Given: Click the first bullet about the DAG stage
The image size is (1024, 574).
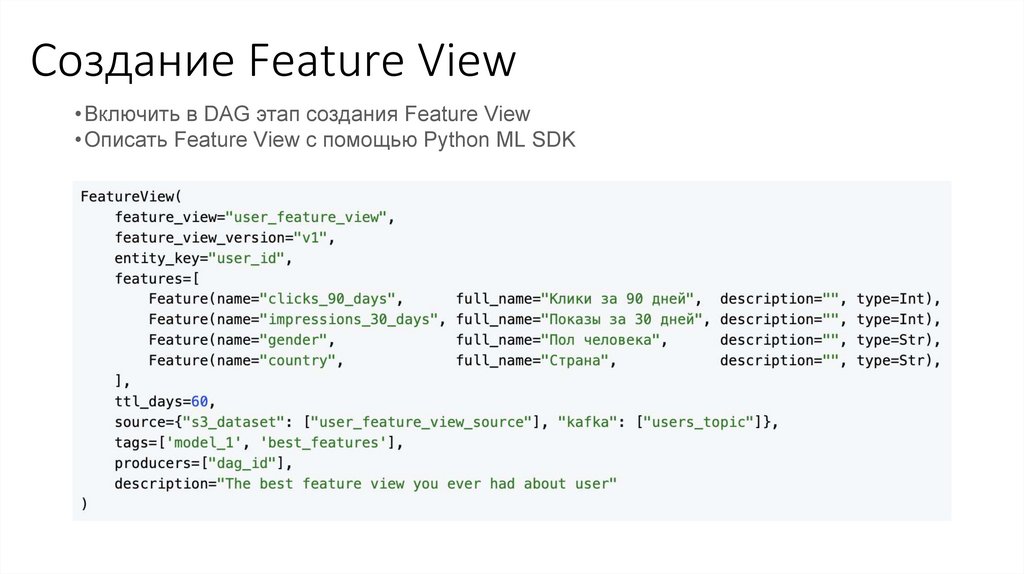Looking at the screenshot, I should [x=307, y=114].
